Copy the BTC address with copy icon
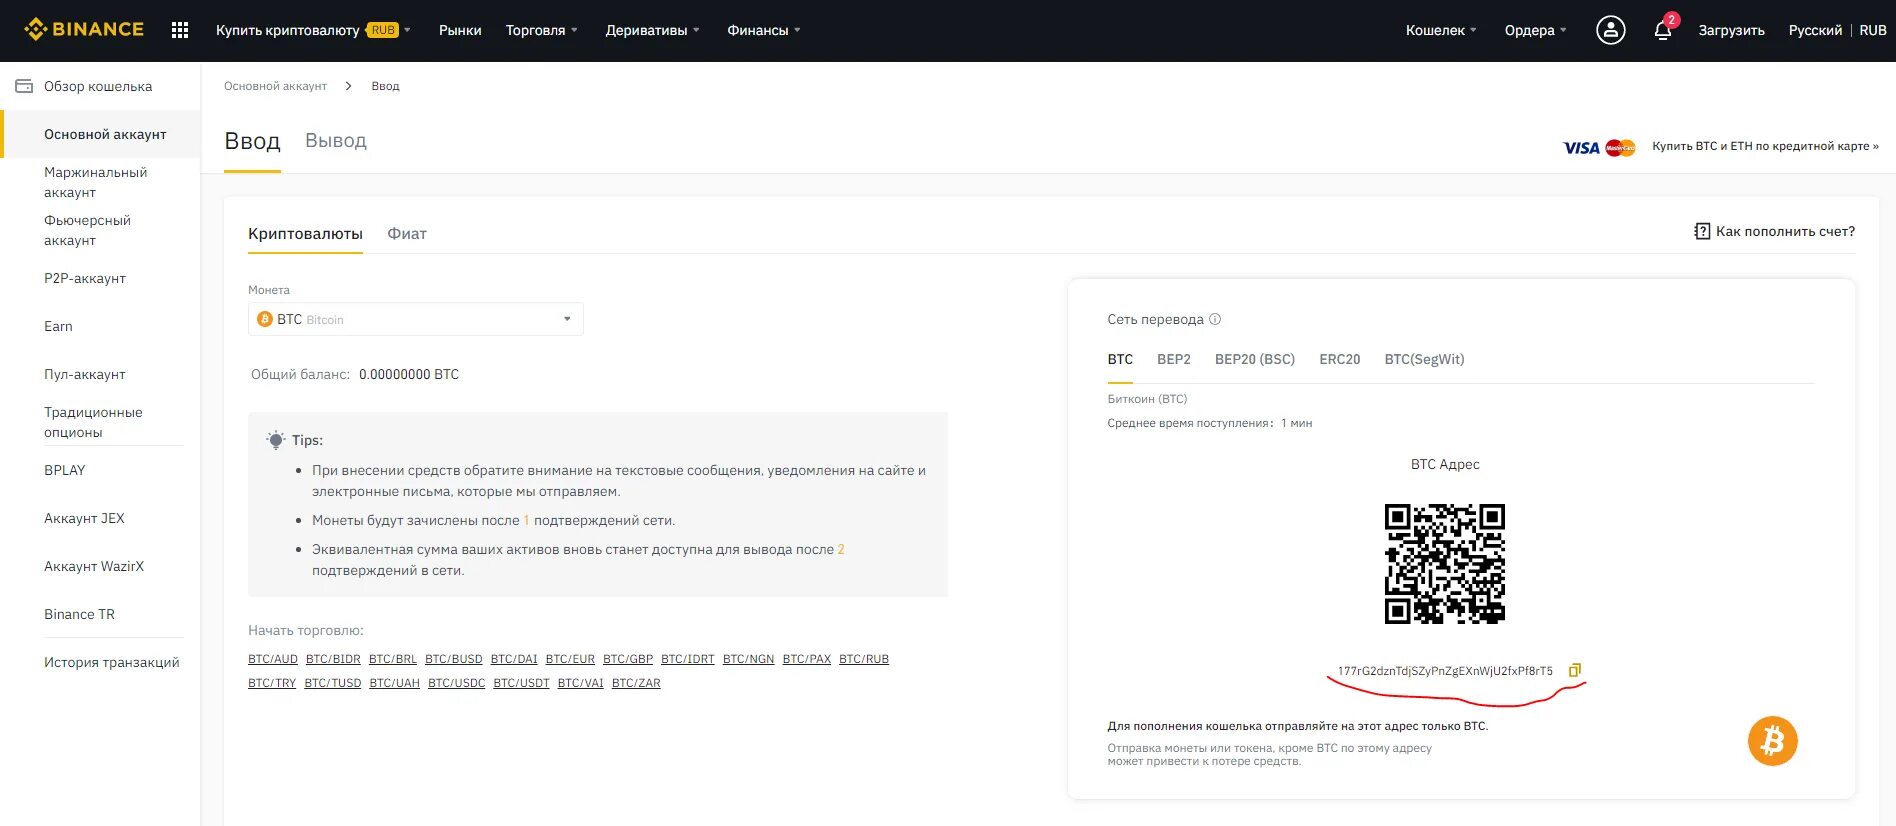Viewport: 1896px width, 826px height. pos(1574,670)
